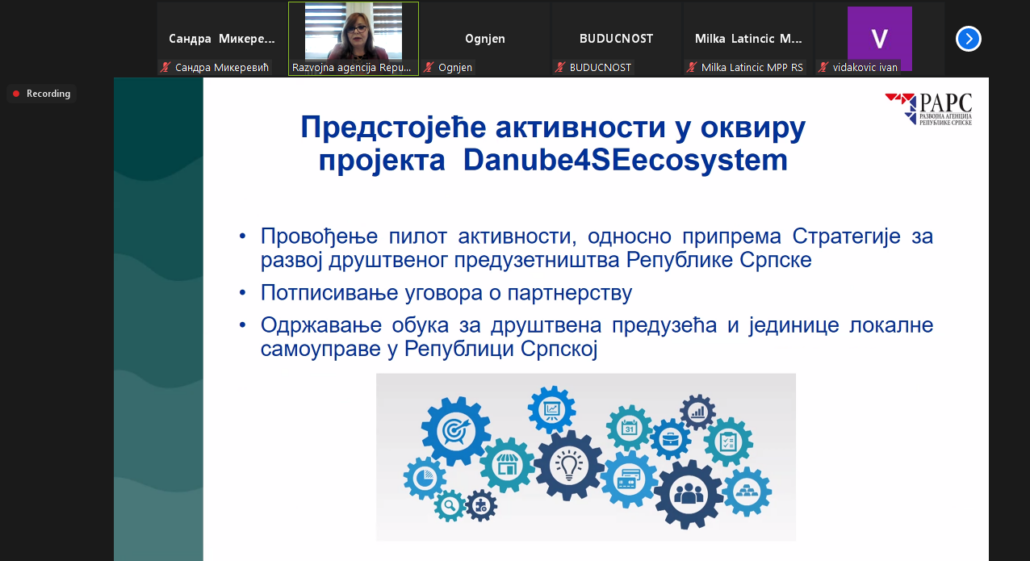The image size is (1030, 561).
Task: Click the bullet starting with Одржавање обука
Action: [x=596, y=336]
